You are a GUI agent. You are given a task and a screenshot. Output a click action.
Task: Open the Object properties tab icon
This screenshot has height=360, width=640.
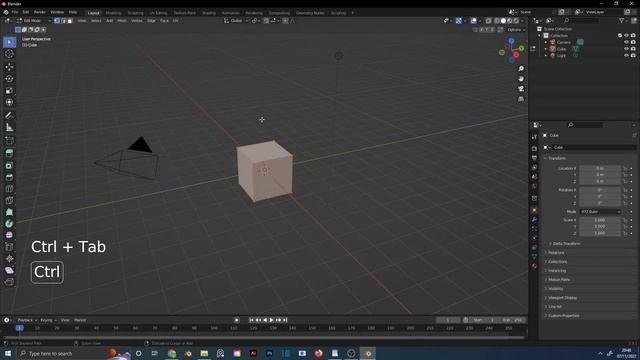(x=534, y=211)
